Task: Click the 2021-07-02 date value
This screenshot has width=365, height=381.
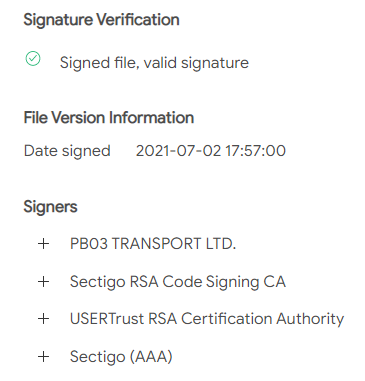Action: coord(178,151)
